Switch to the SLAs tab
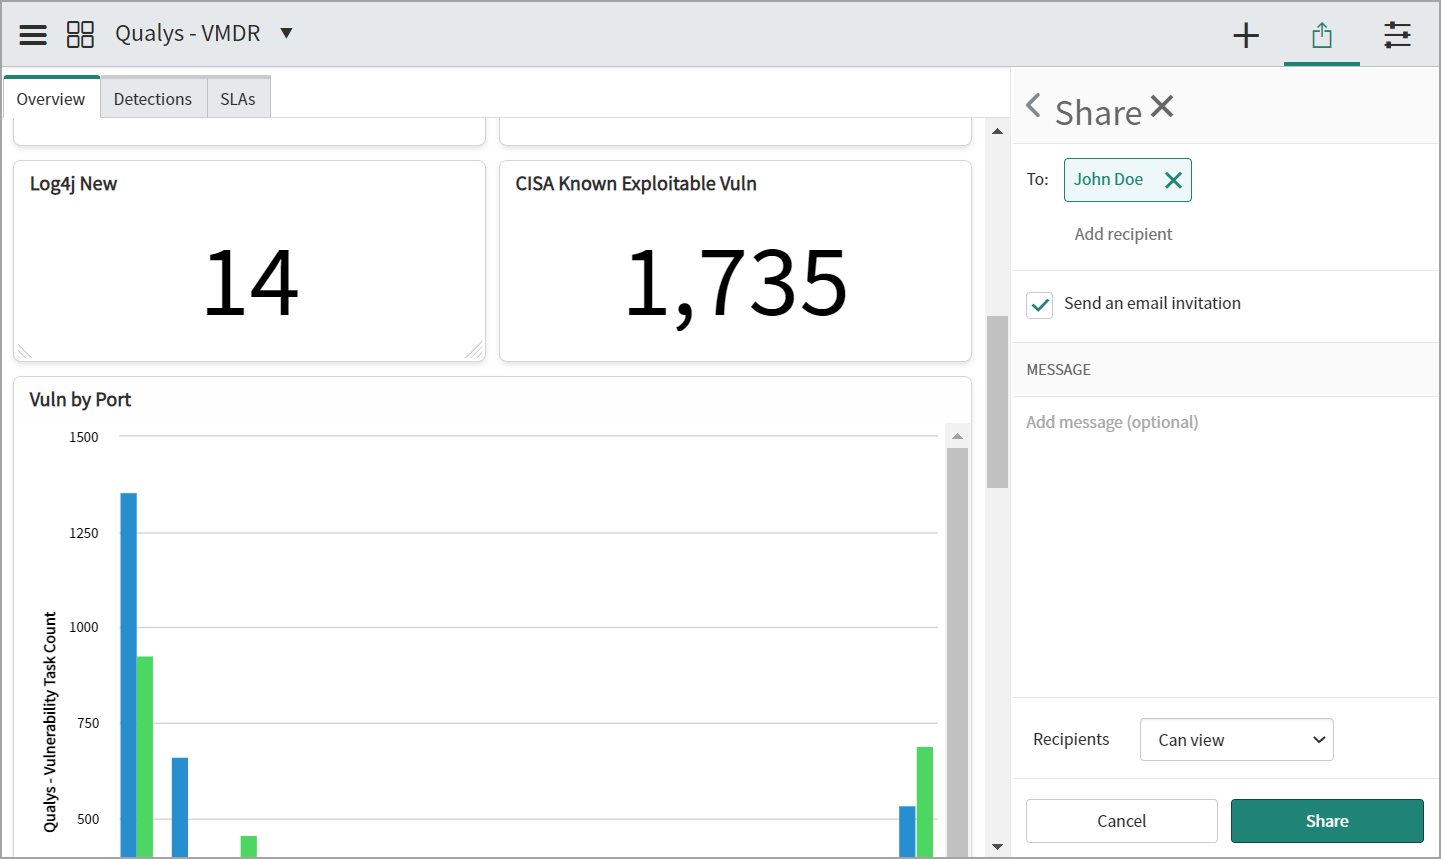The image size is (1441, 859). click(x=237, y=98)
